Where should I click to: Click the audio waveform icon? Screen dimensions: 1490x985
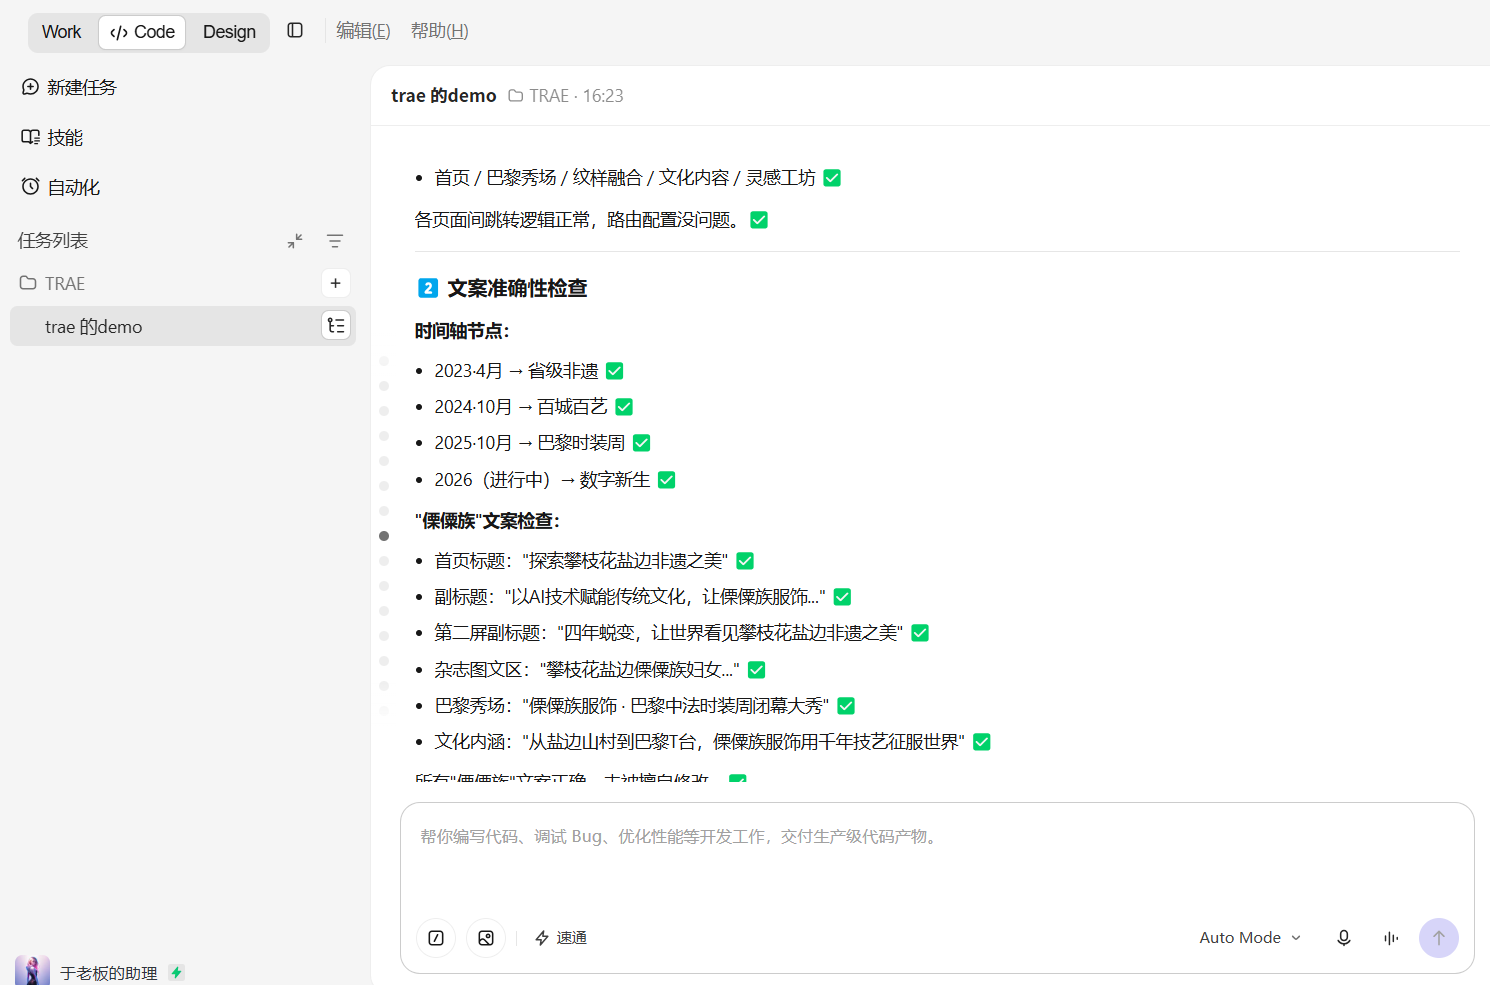coord(1391,938)
